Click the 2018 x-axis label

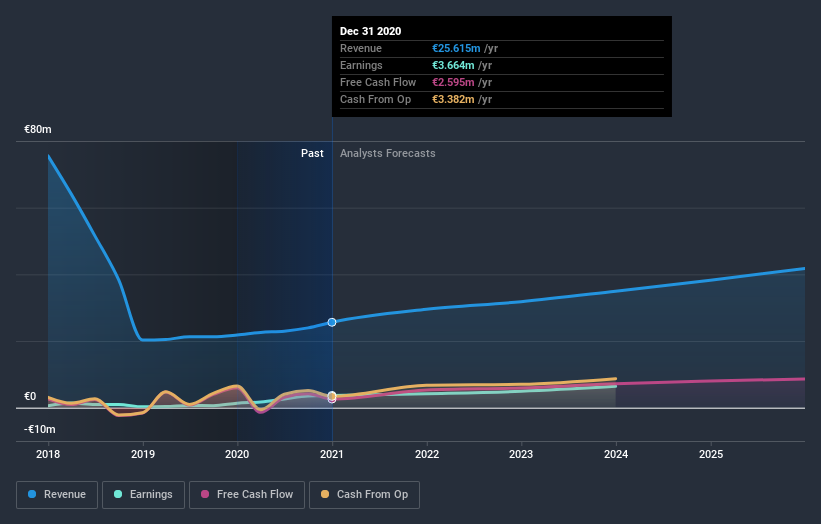coord(48,454)
